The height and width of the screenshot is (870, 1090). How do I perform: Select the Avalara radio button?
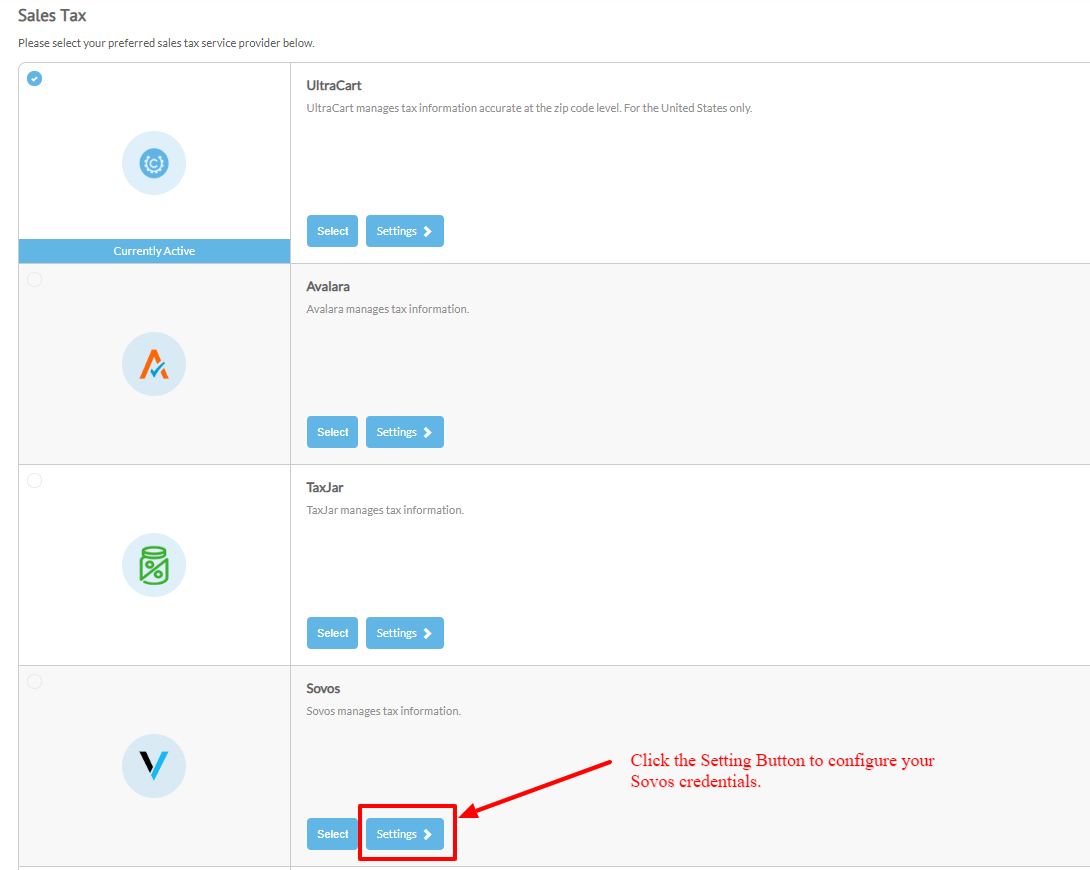click(34, 279)
